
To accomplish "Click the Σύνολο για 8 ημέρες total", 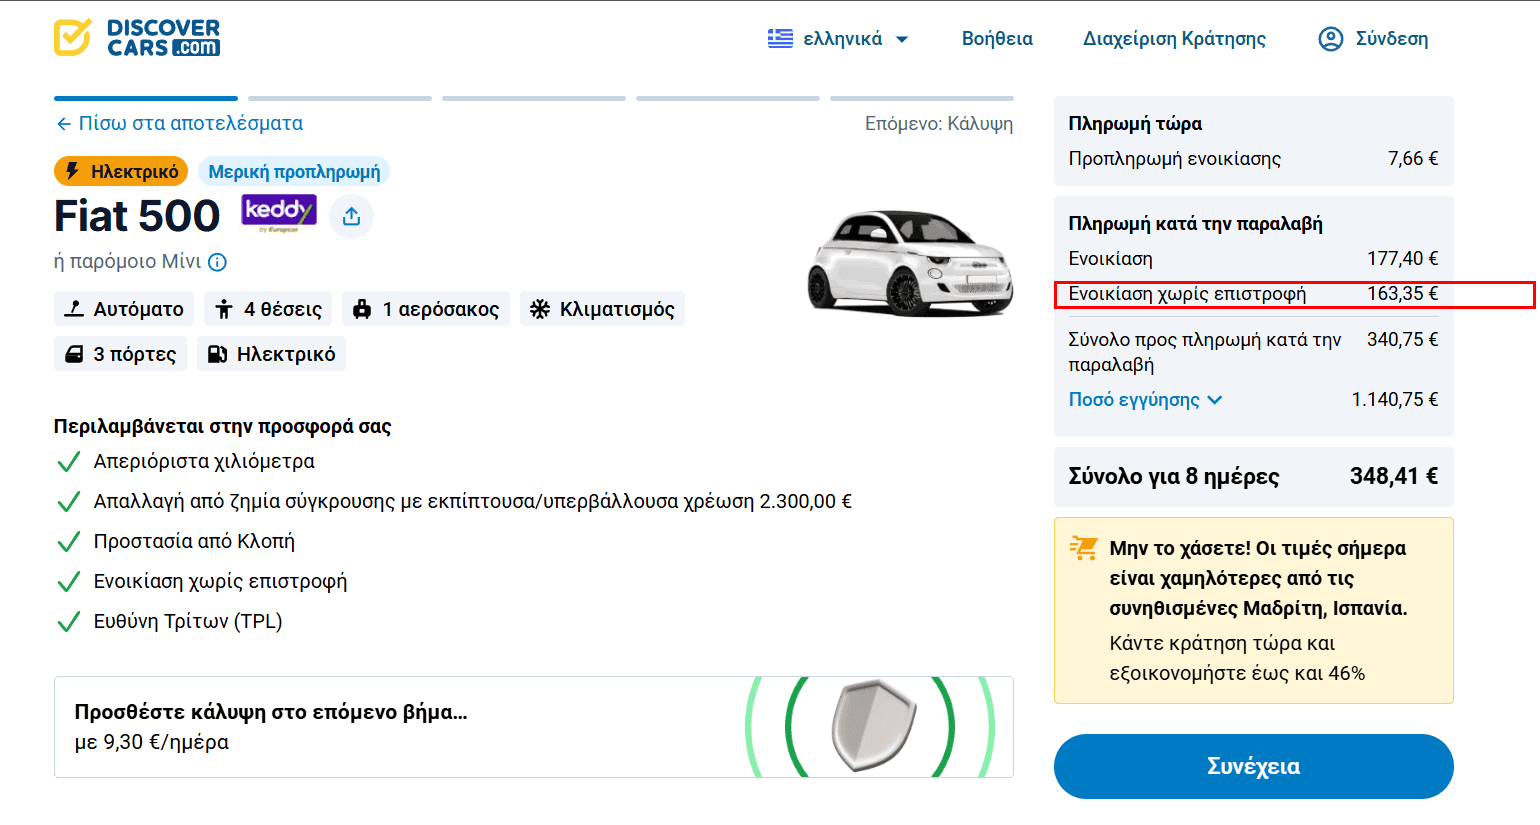I will 1253,476.
